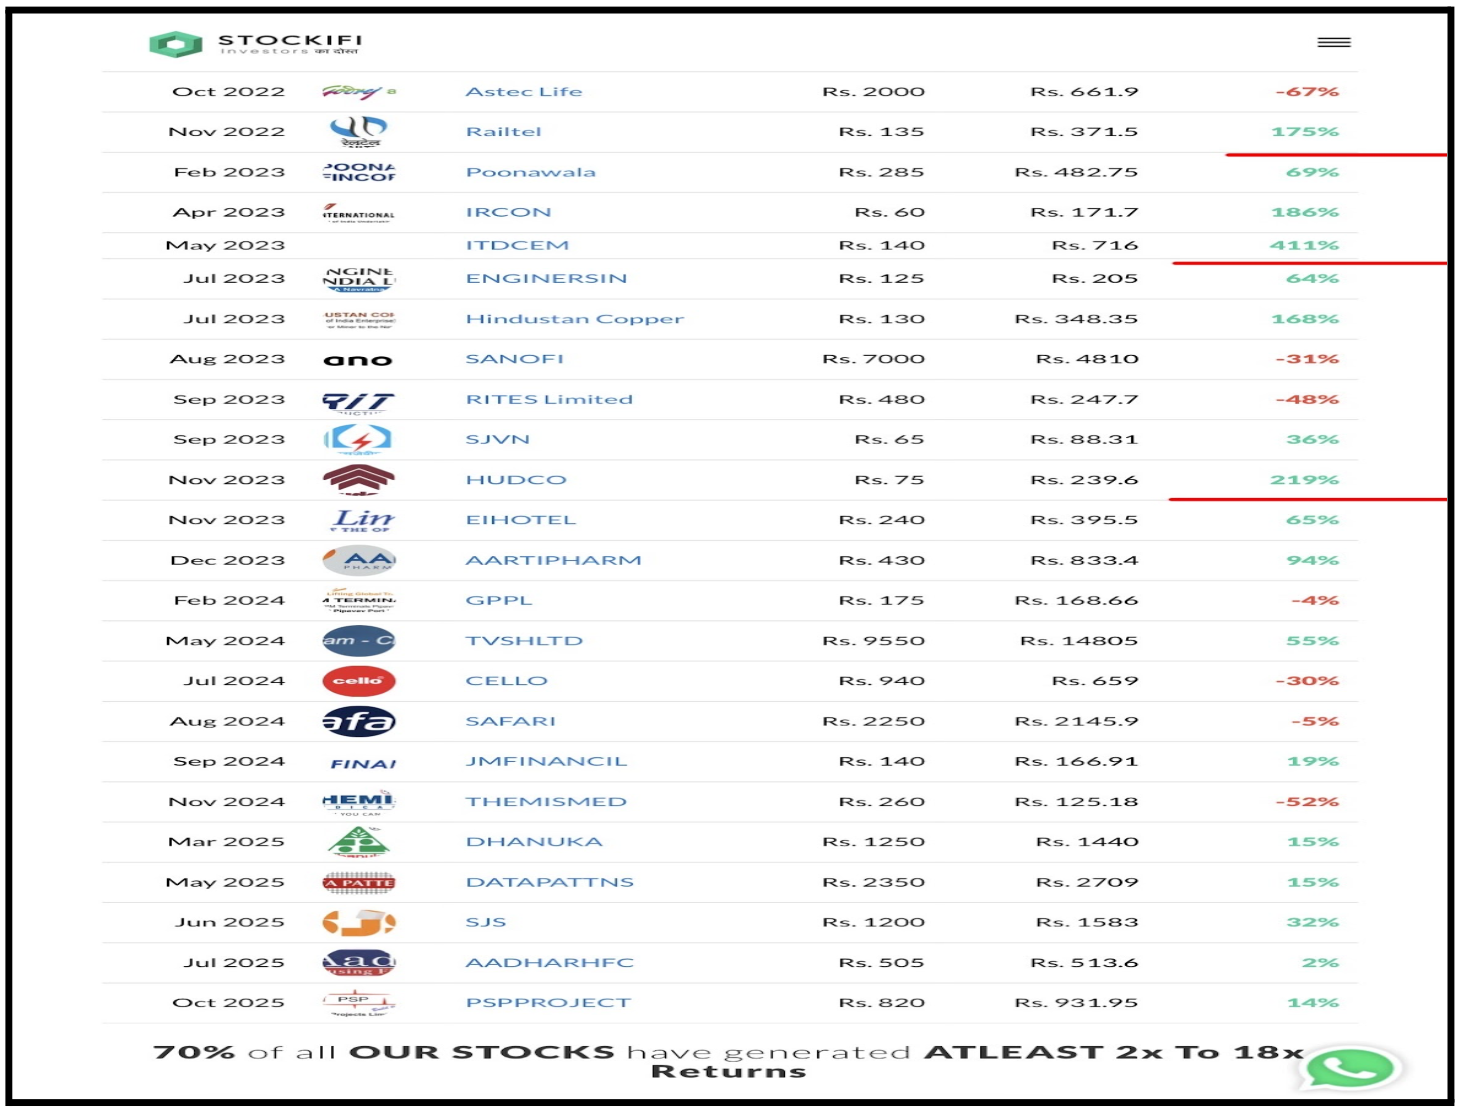Screen dimensions: 1462x1114
Task: Select the 'Rs. 14805' price text
Action: 1079,641
